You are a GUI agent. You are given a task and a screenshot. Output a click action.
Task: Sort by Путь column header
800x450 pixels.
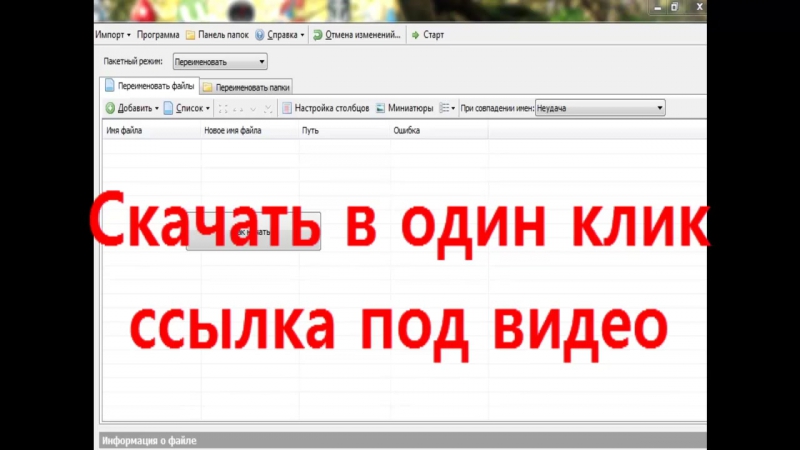click(344, 131)
